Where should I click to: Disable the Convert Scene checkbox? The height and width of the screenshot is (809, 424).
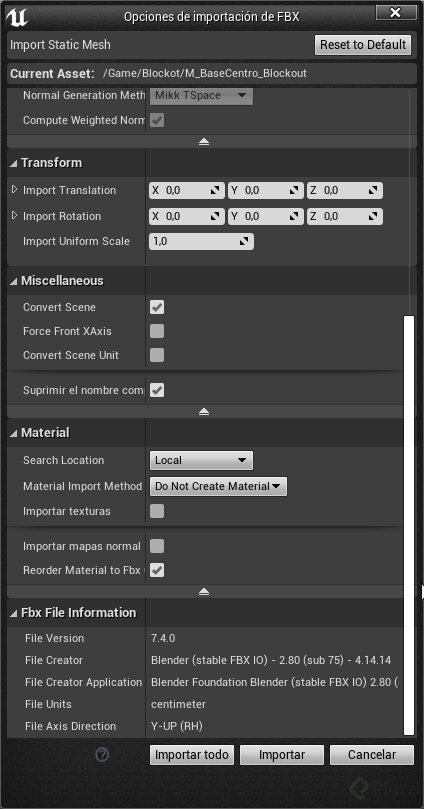(x=157, y=308)
